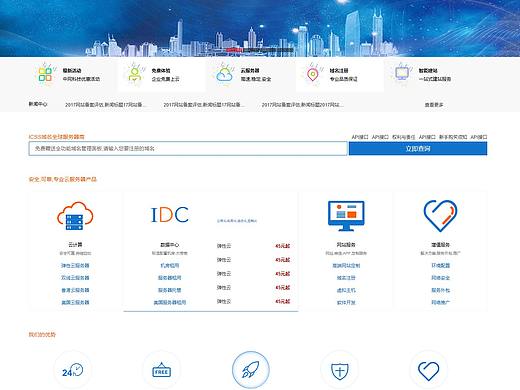Click the large blue heart value-added service icon
The height and width of the screenshot is (390, 520).
click(440, 216)
